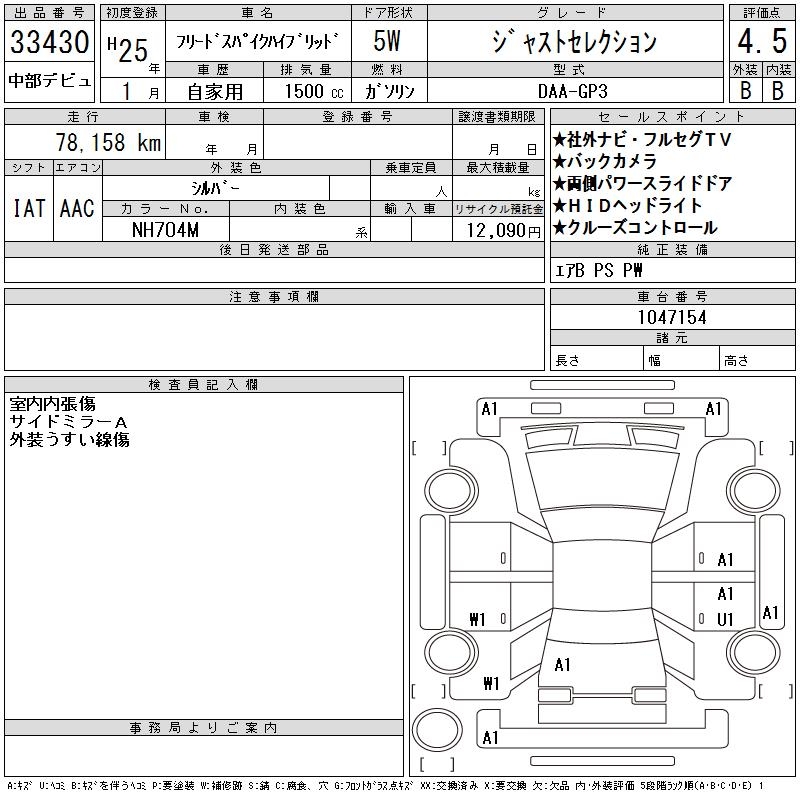
Task: Select the recycle deposit 12,090円
Action: tap(504, 231)
